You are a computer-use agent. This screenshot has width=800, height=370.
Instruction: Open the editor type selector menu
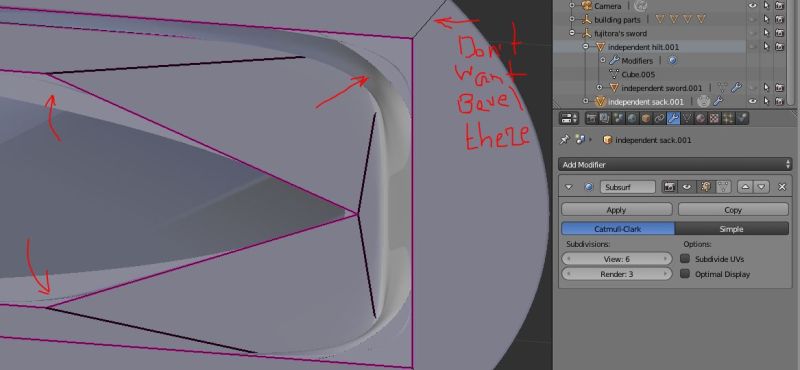(569, 118)
